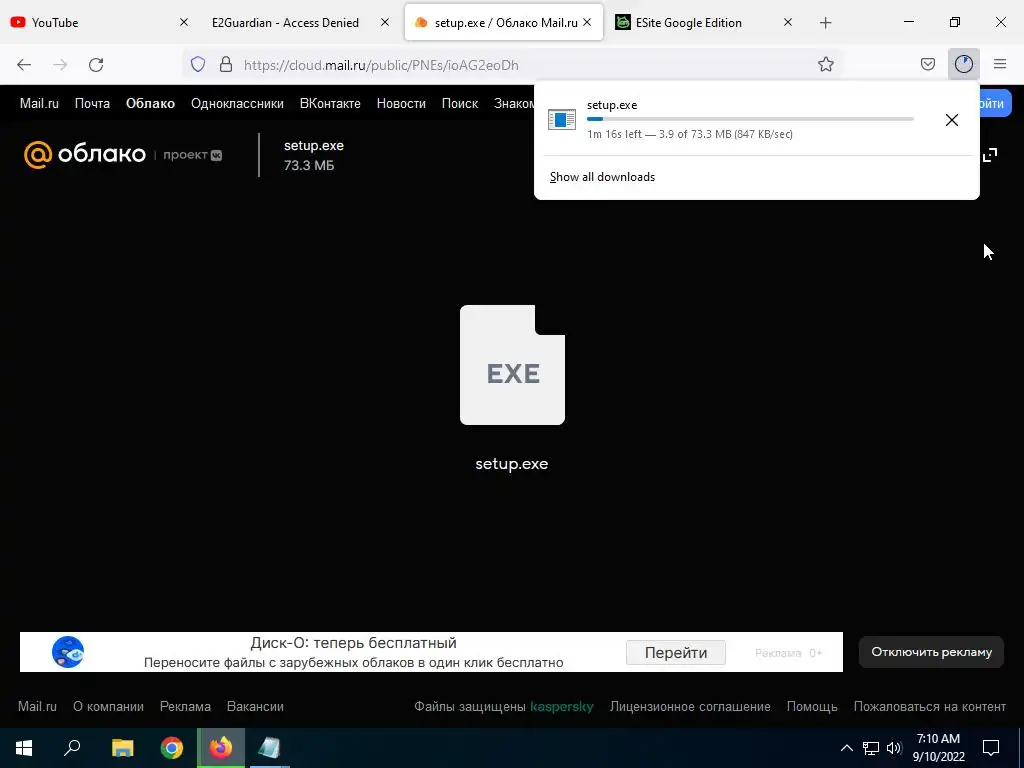
Task: Open О компании footer link
Action: (108, 707)
